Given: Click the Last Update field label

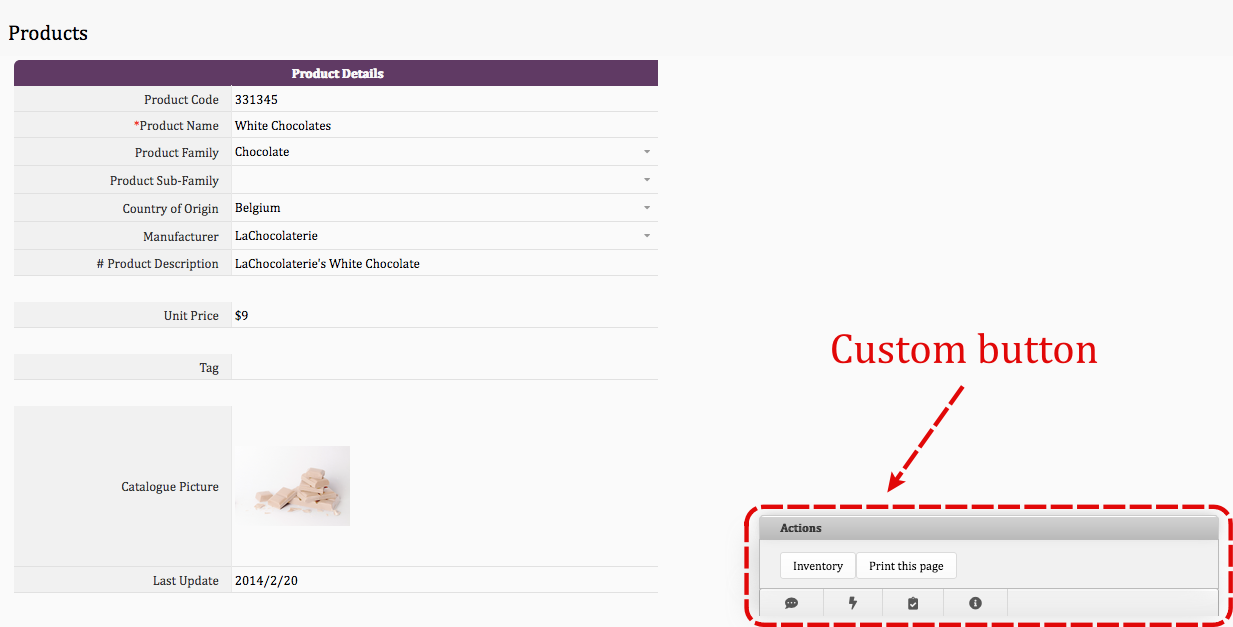Looking at the screenshot, I should [x=186, y=581].
